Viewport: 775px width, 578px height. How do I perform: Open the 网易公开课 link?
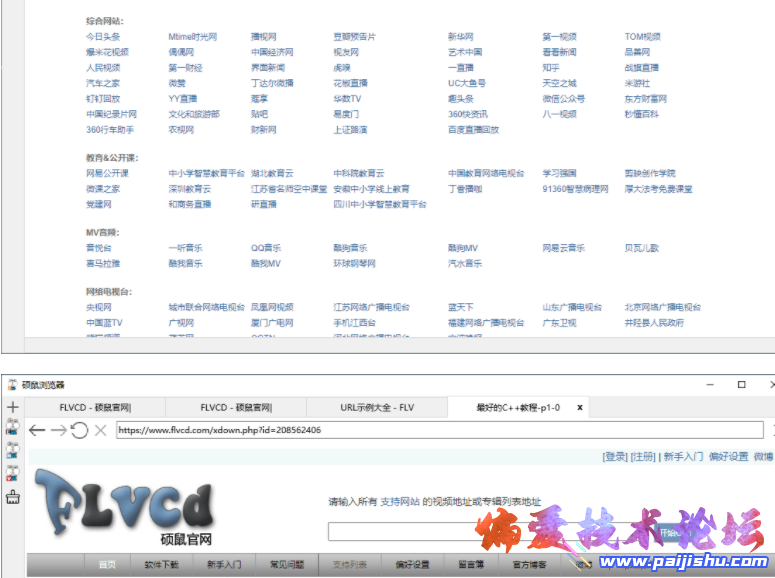point(106,173)
